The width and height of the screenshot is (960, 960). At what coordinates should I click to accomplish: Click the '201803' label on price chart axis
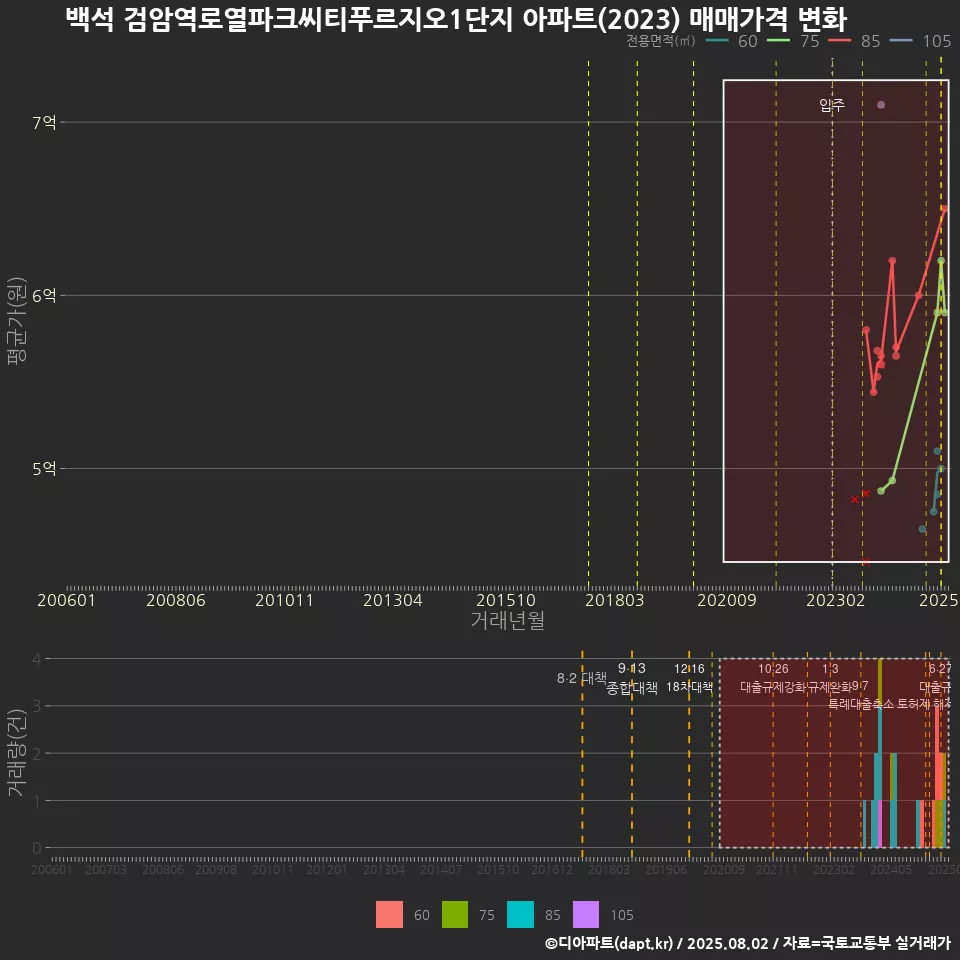[x=615, y=600]
